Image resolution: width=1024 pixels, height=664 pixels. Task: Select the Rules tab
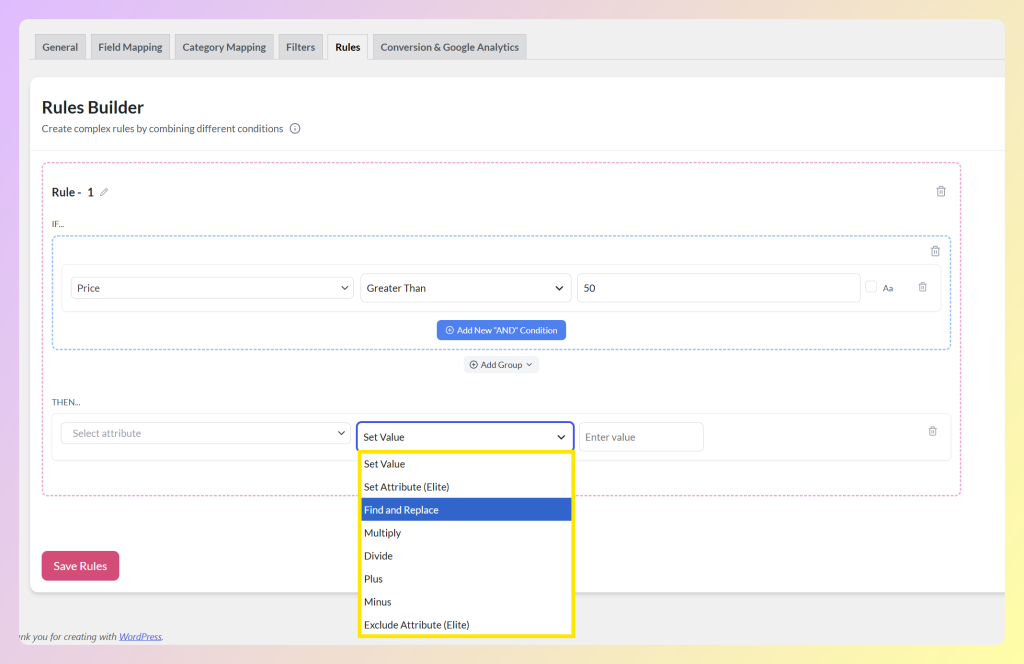point(347,47)
